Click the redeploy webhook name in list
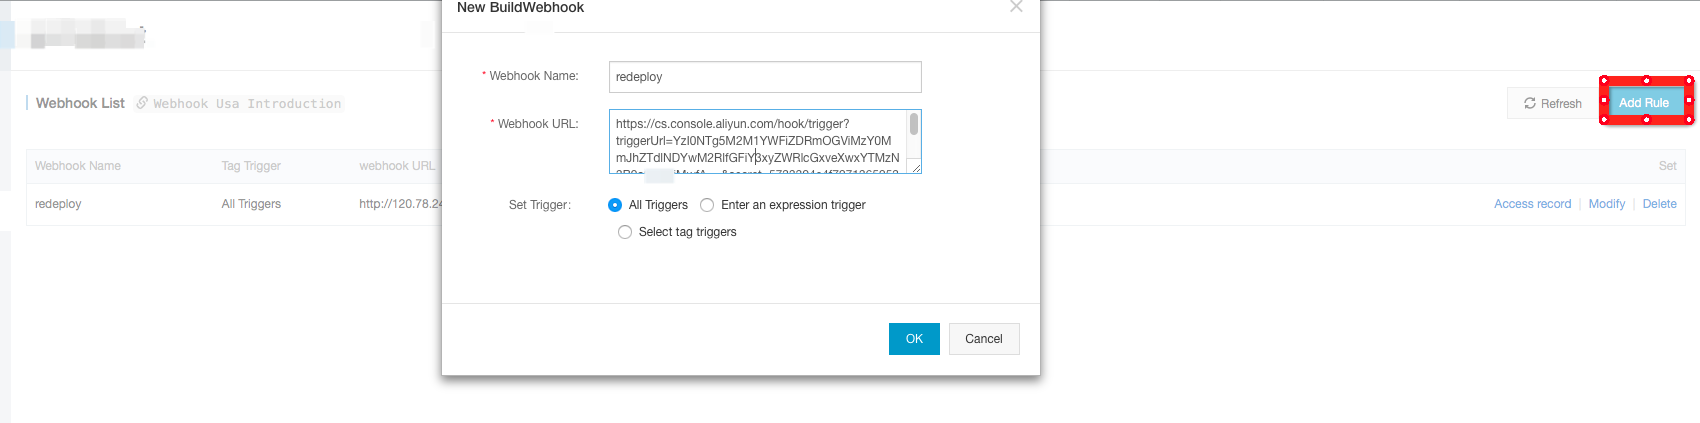 pyautogui.click(x=58, y=204)
